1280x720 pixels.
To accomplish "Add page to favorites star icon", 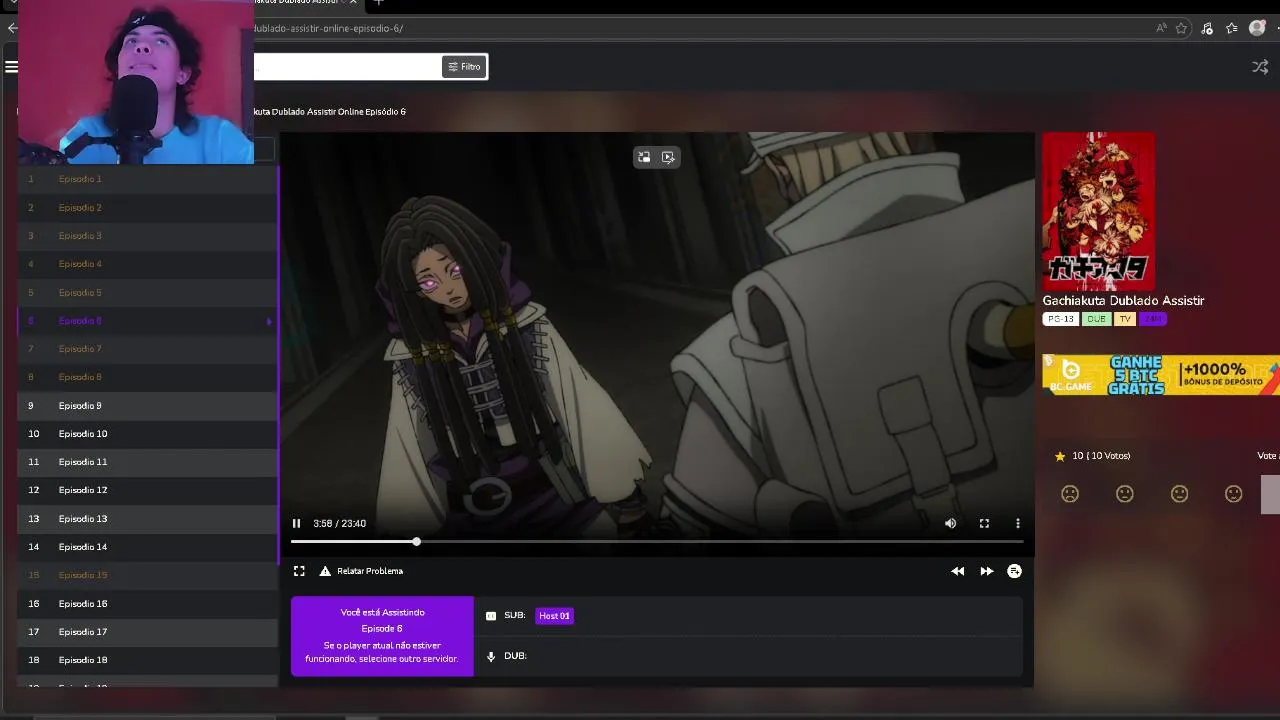I will [1182, 28].
